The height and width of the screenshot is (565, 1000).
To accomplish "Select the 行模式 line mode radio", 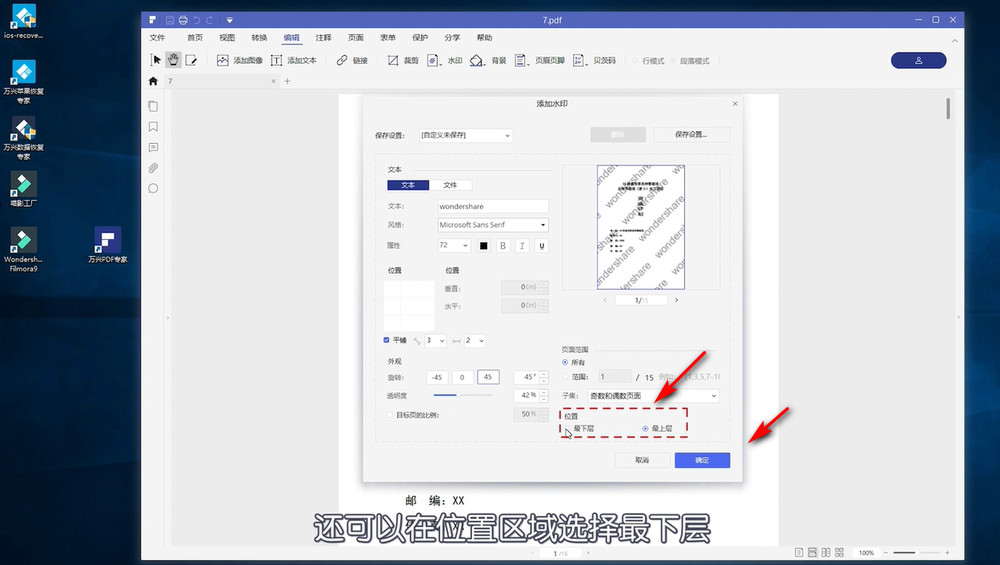I will click(636, 61).
